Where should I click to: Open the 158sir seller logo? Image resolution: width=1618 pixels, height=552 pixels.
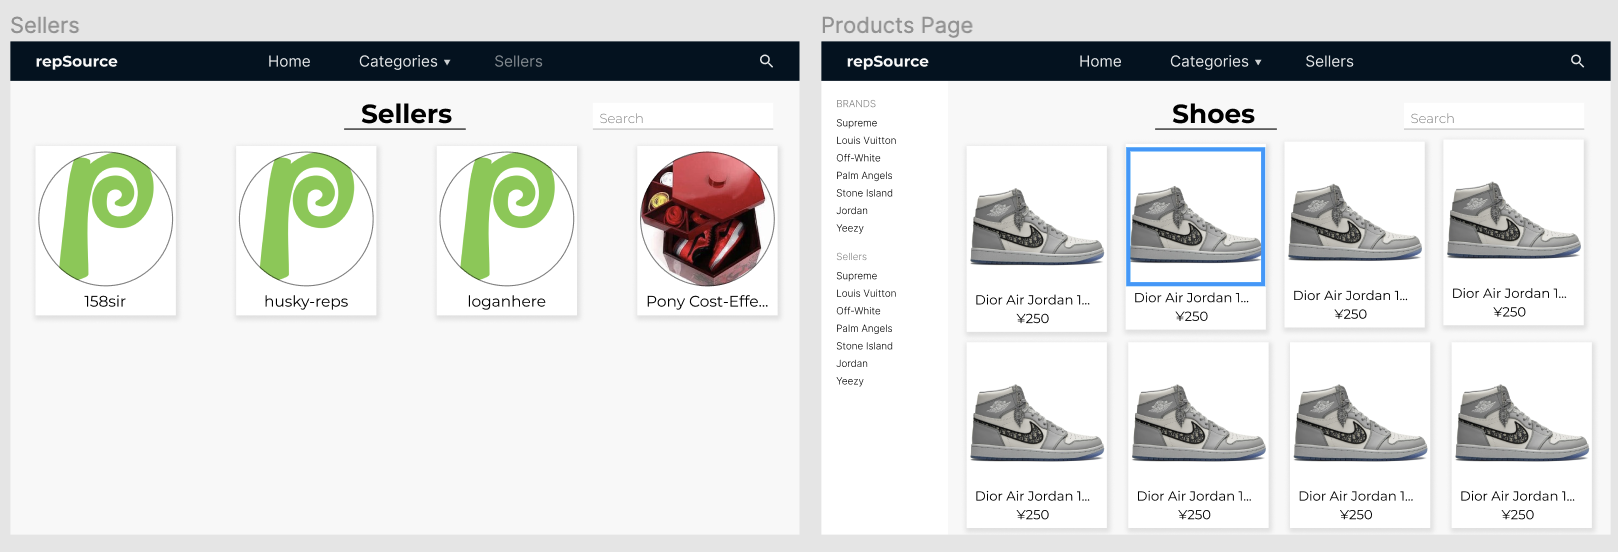tap(106, 219)
